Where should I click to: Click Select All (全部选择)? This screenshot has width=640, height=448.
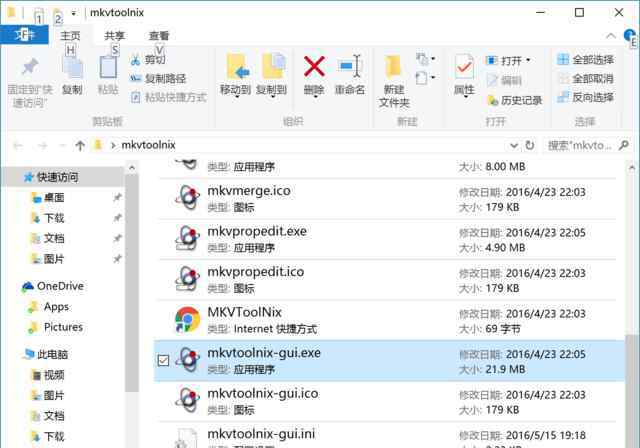click(585, 60)
